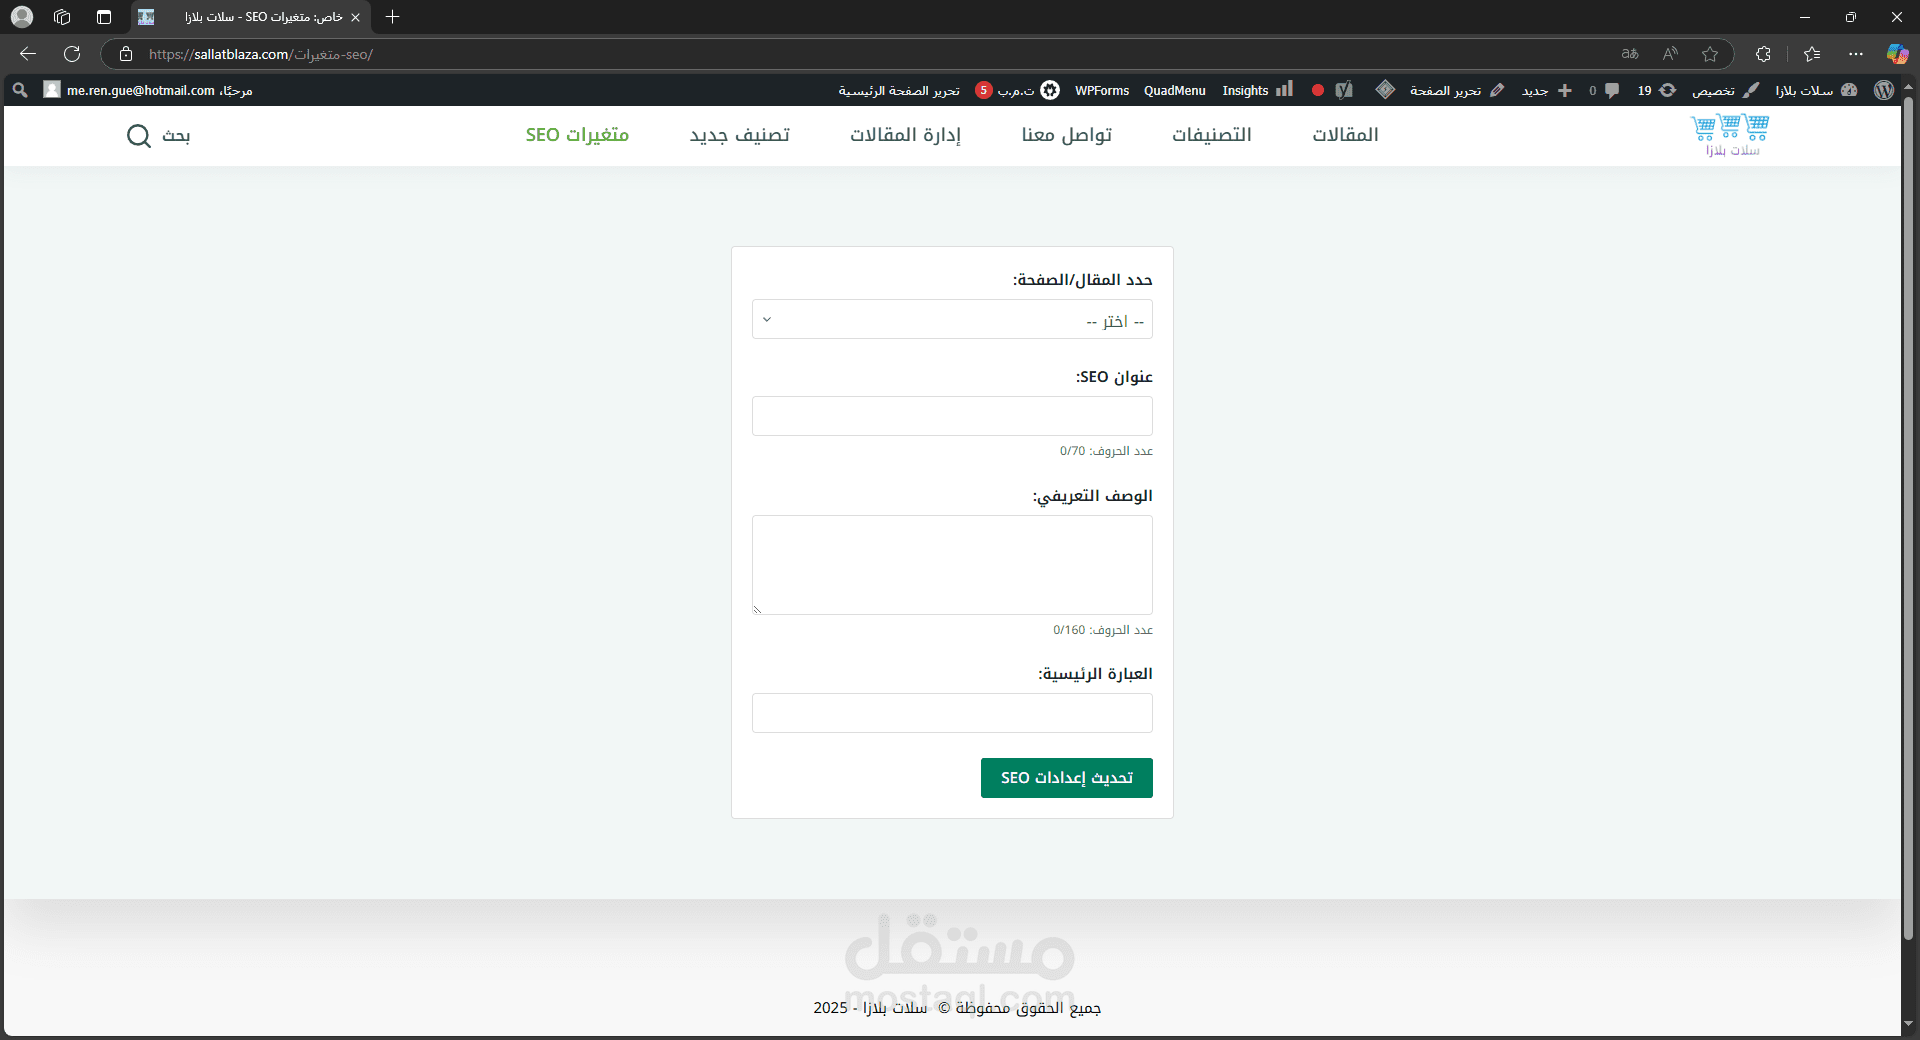This screenshot has width=1920, height=1040.
Task: Add this page to browser favorites
Action: point(1710,54)
